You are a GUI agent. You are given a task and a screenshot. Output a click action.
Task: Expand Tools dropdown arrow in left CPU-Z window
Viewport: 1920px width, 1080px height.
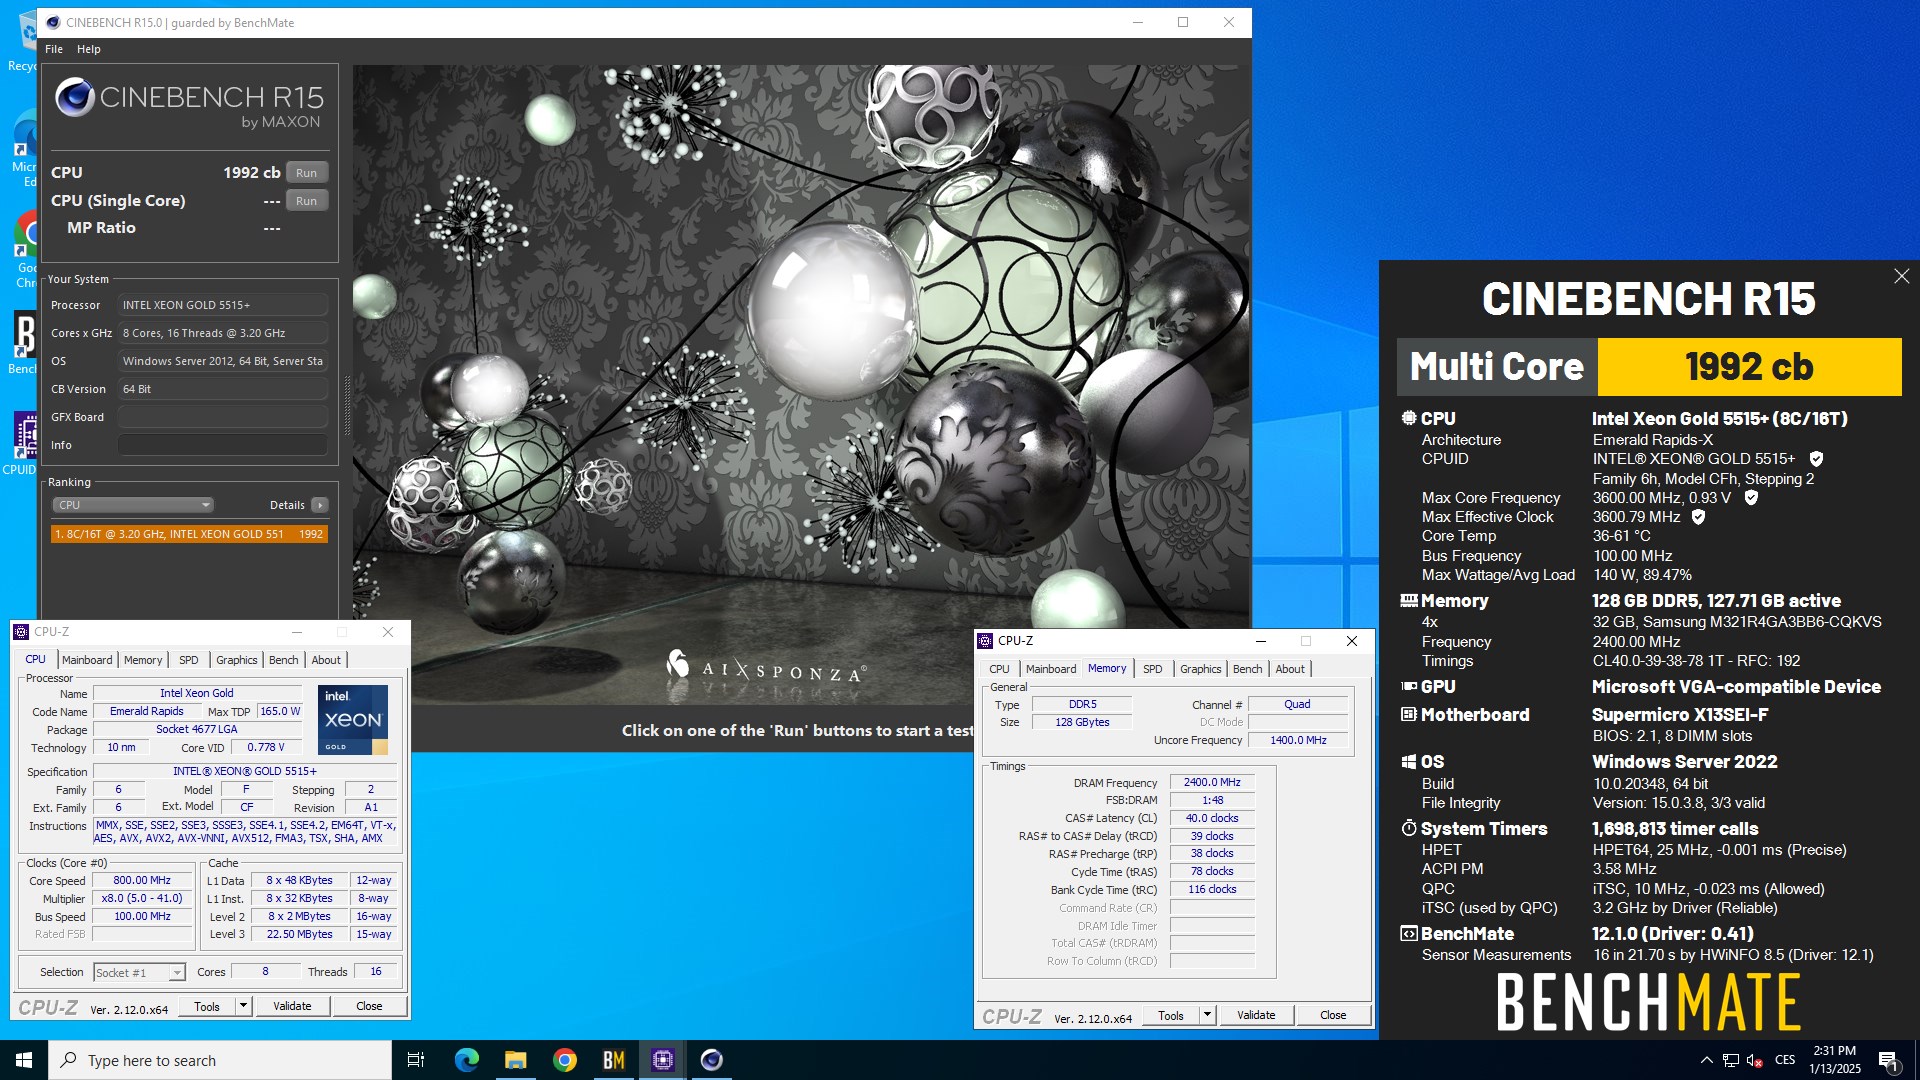(243, 1006)
